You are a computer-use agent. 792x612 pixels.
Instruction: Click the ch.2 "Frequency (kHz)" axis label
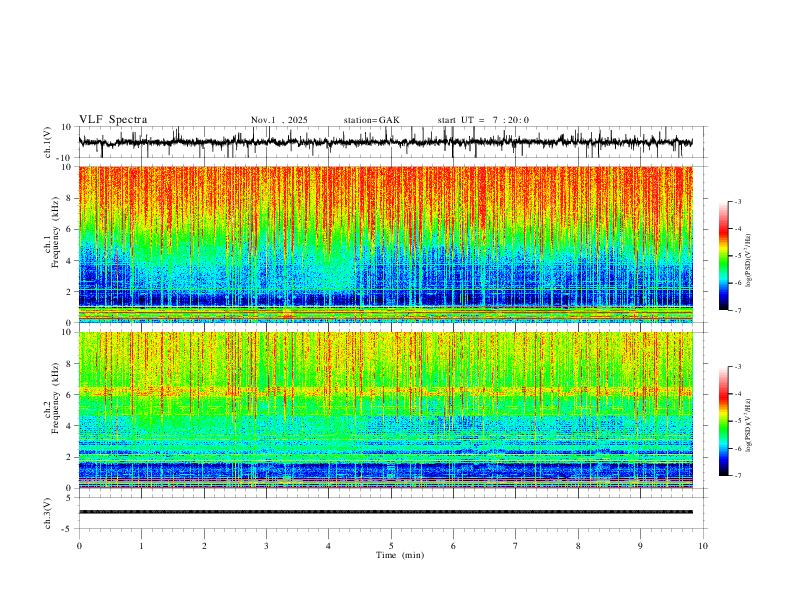pyautogui.click(x=55, y=398)
